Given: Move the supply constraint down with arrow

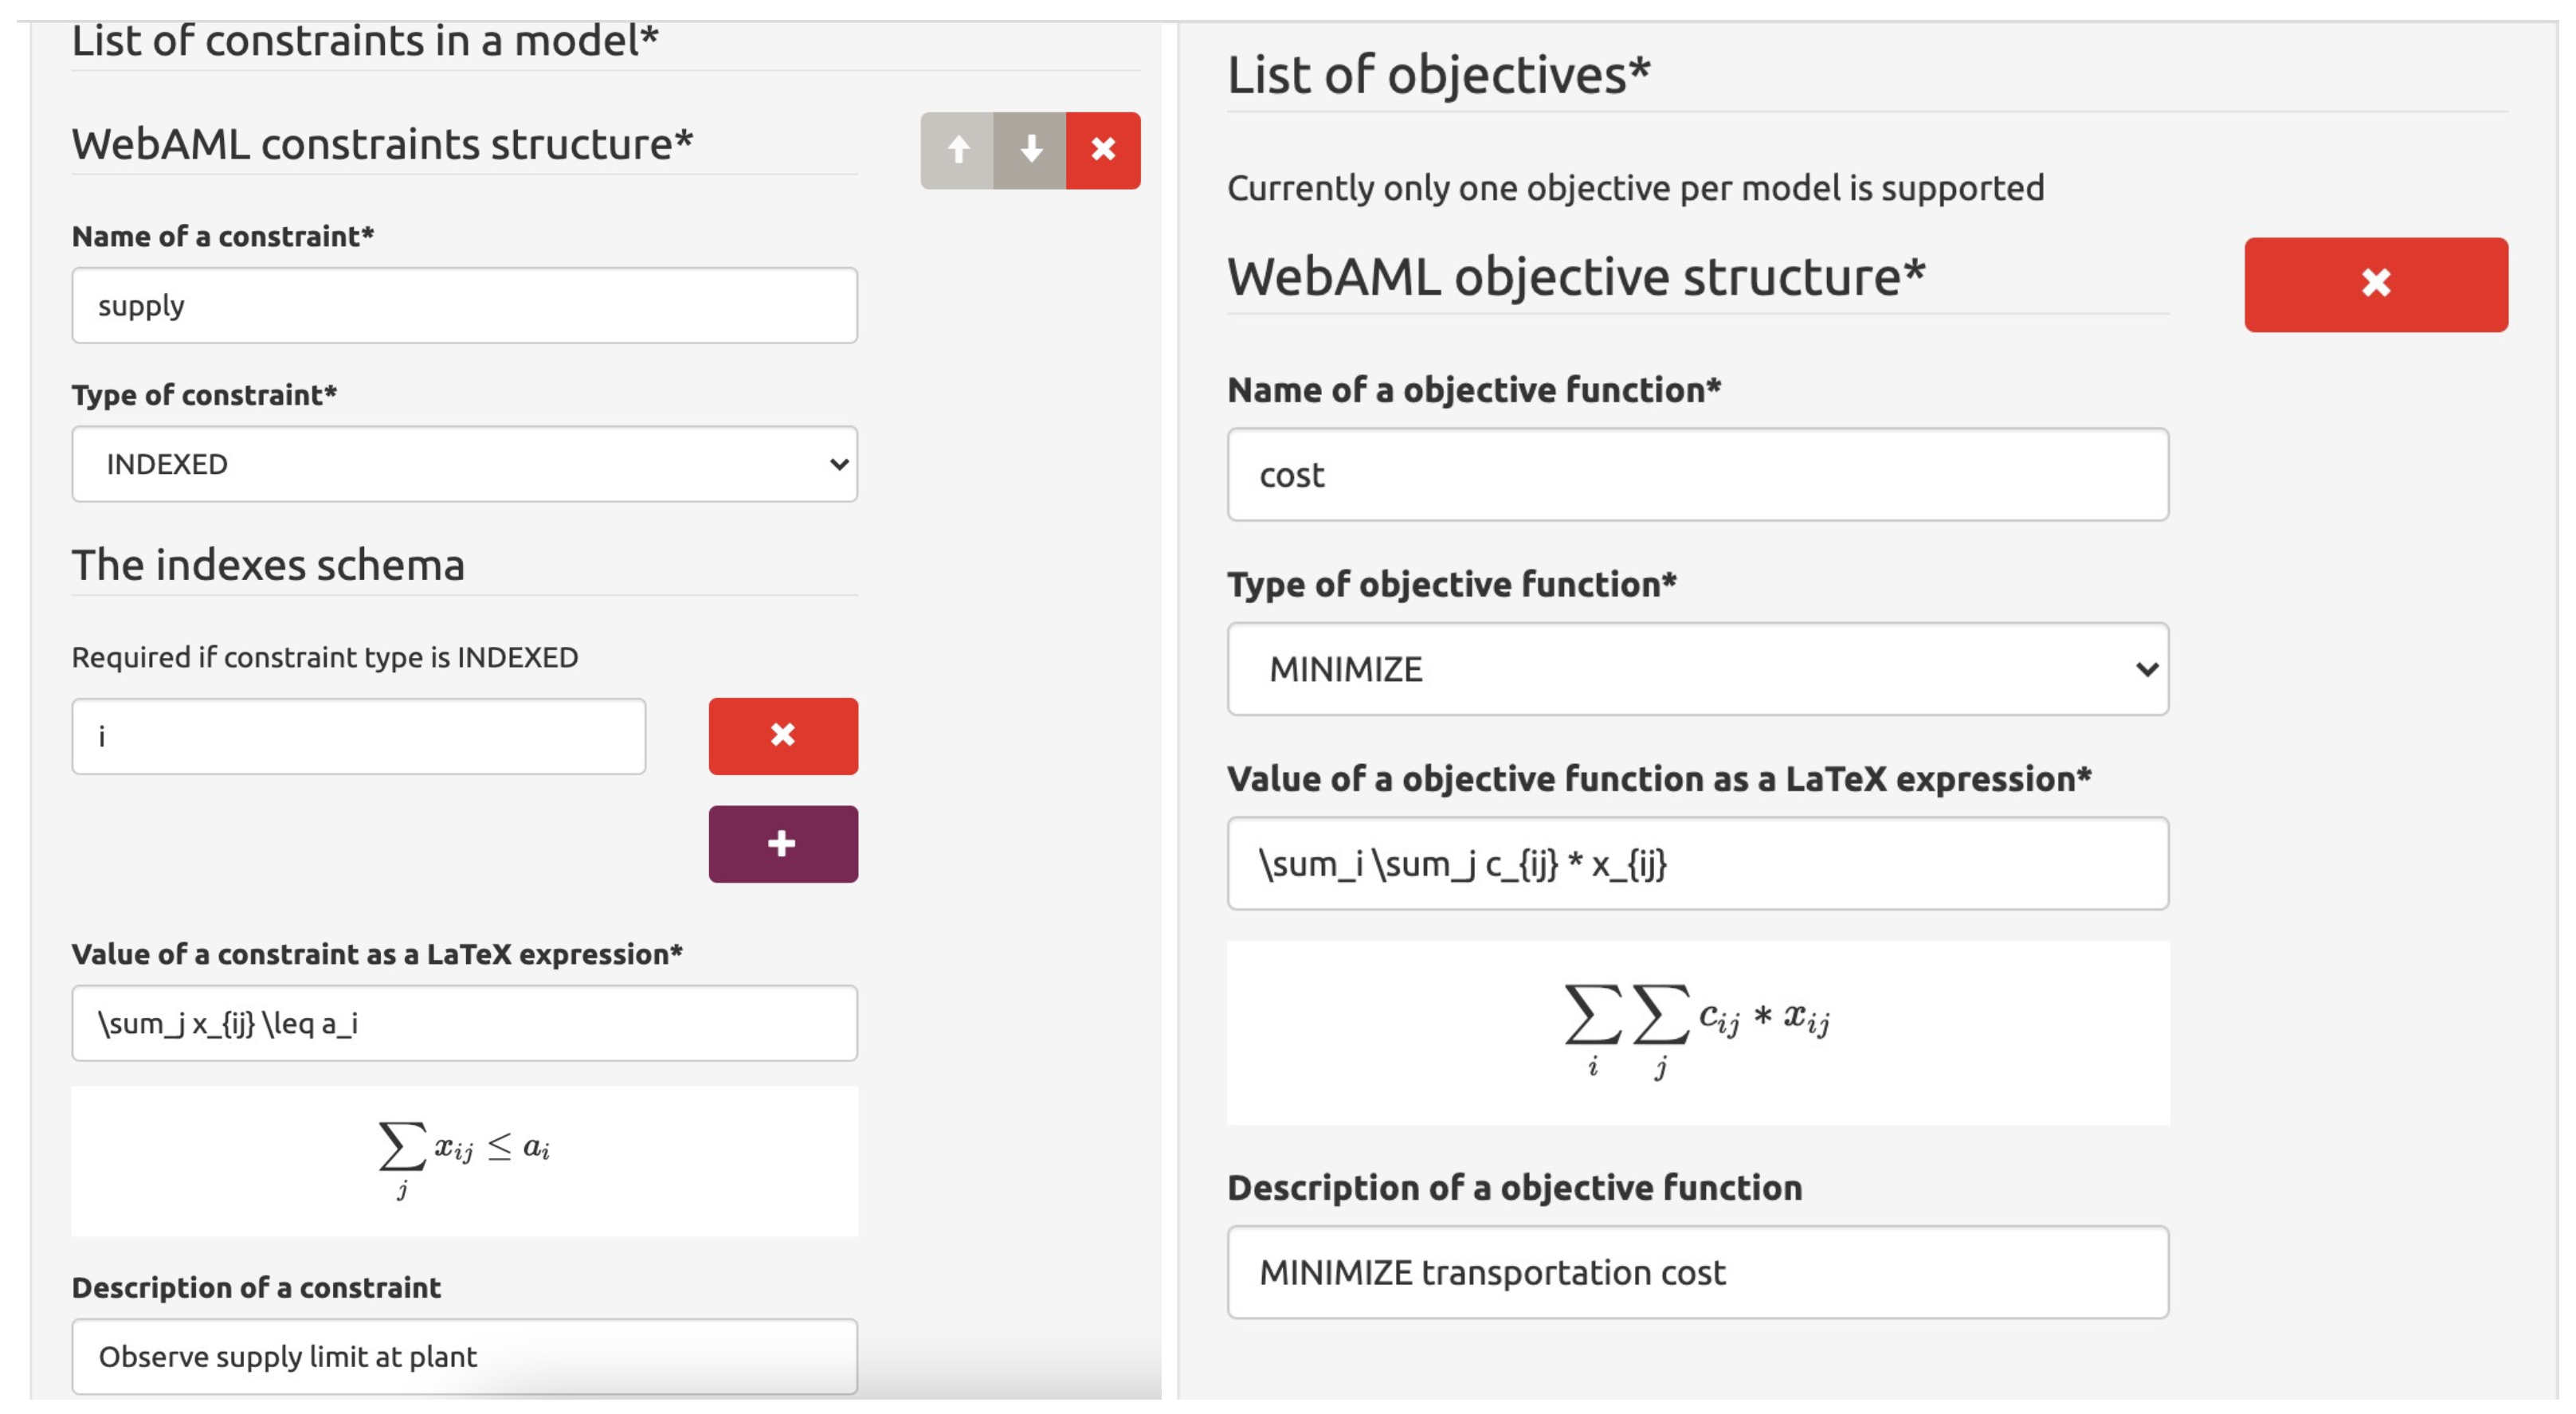Looking at the screenshot, I should [1030, 150].
